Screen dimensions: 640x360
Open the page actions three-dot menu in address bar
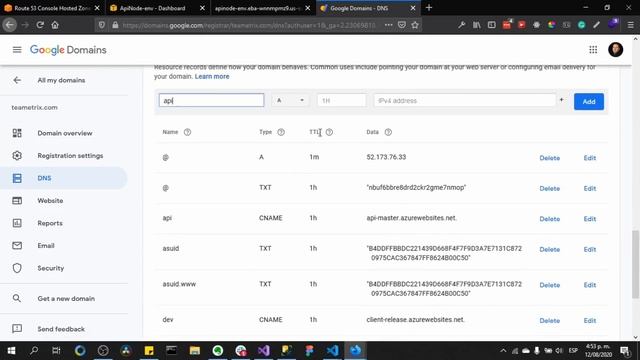click(x=388, y=25)
